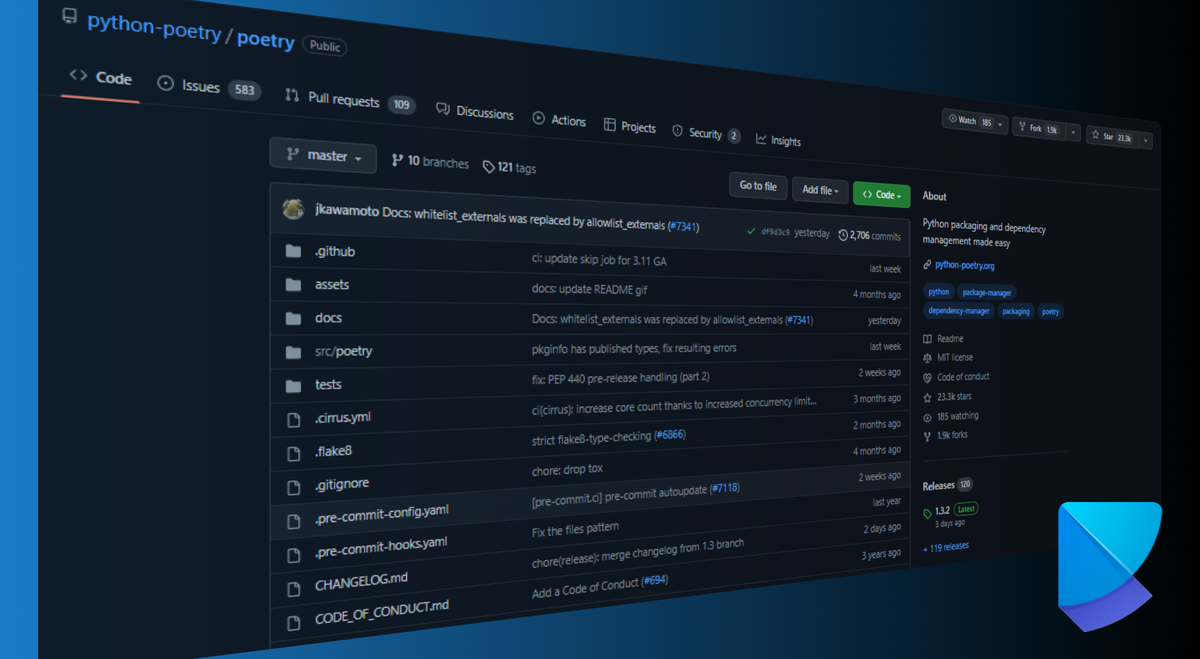This screenshot has height=659, width=1200.
Task: Open the tests folder
Action: pyautogui.click(x=328, y=384)
